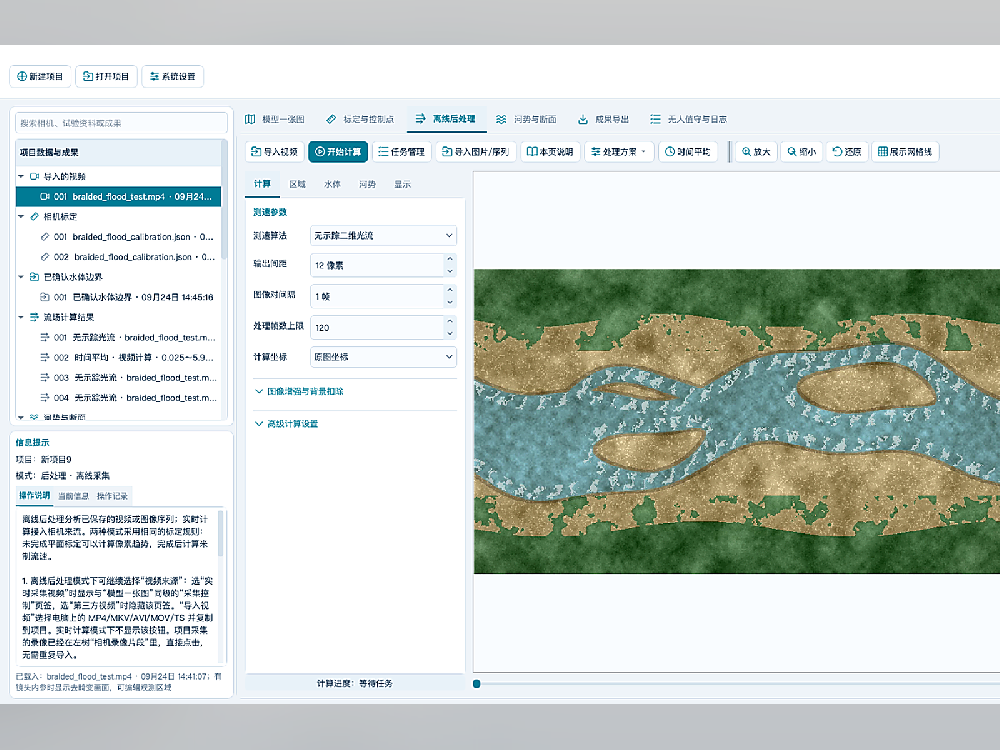Click the 新建项目 button

click(40, 77)
